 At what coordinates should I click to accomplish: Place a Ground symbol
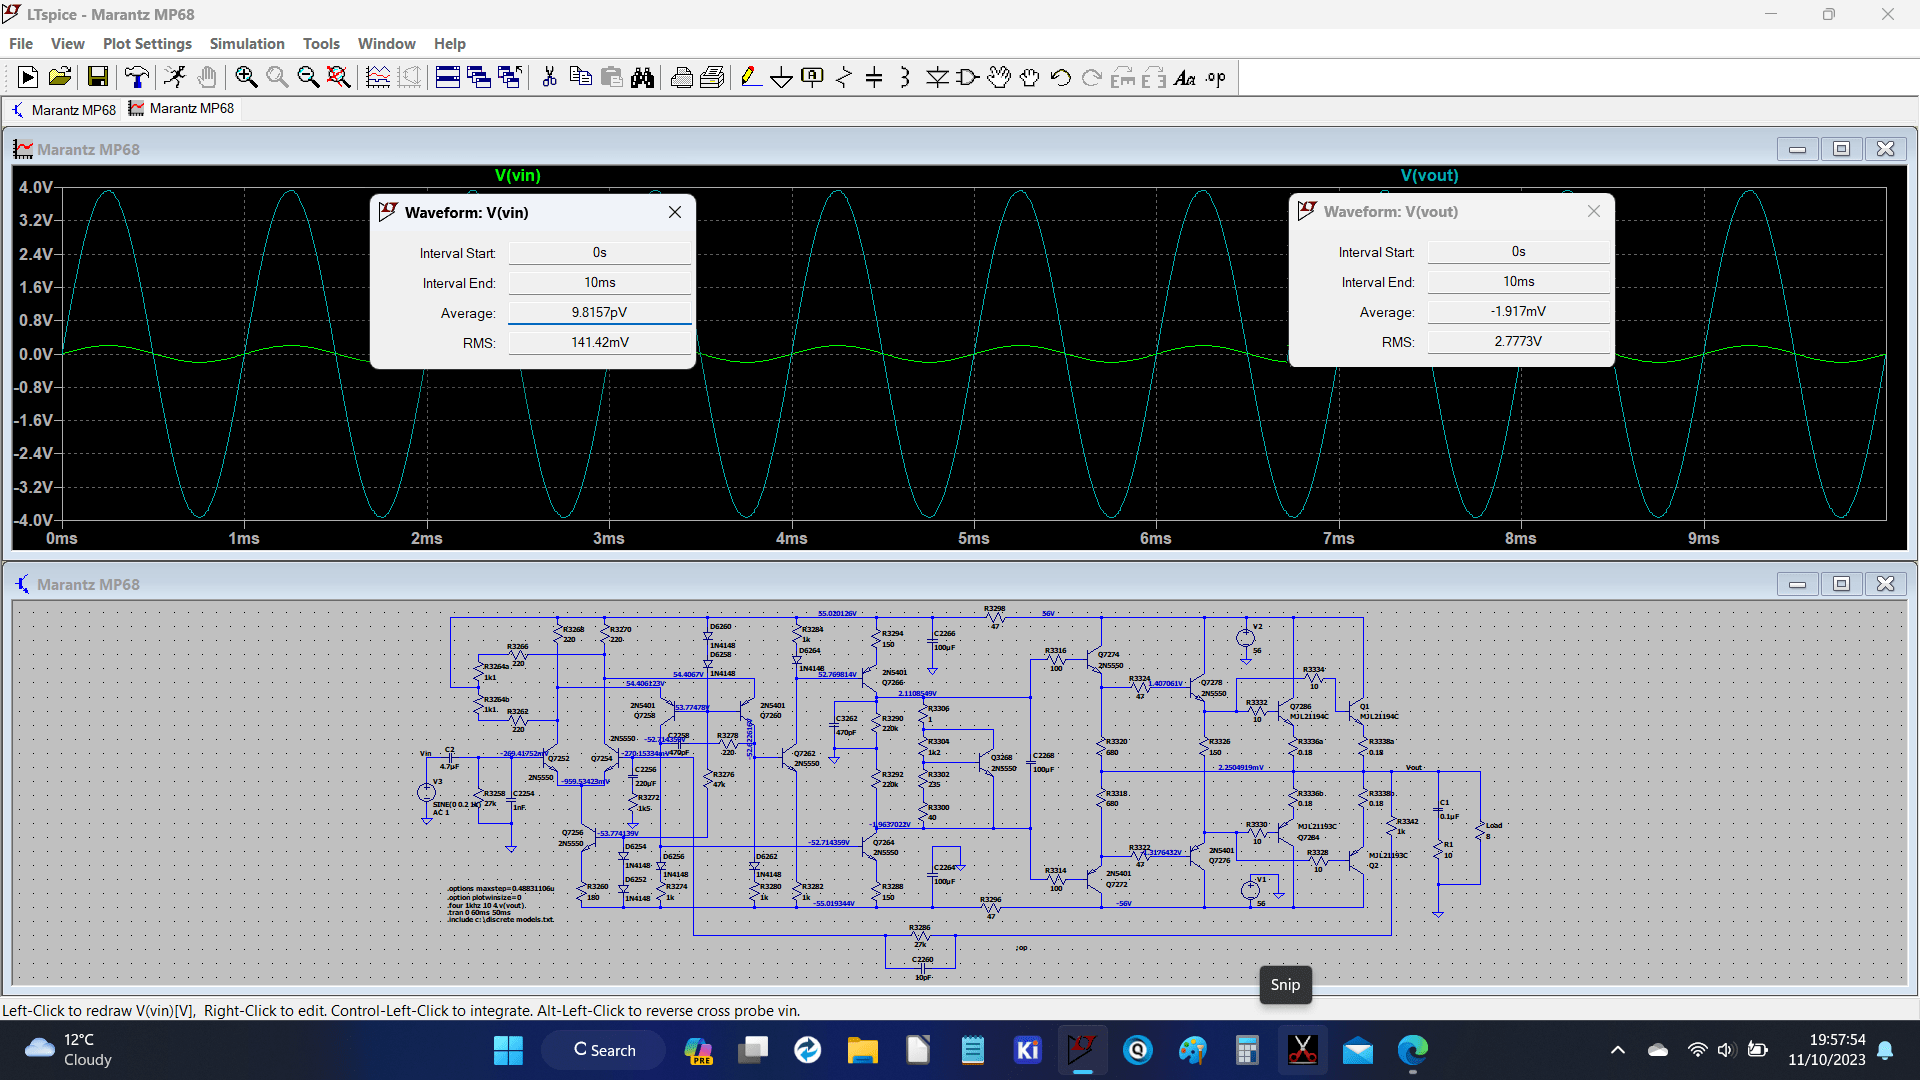click(x=782, y=77)
